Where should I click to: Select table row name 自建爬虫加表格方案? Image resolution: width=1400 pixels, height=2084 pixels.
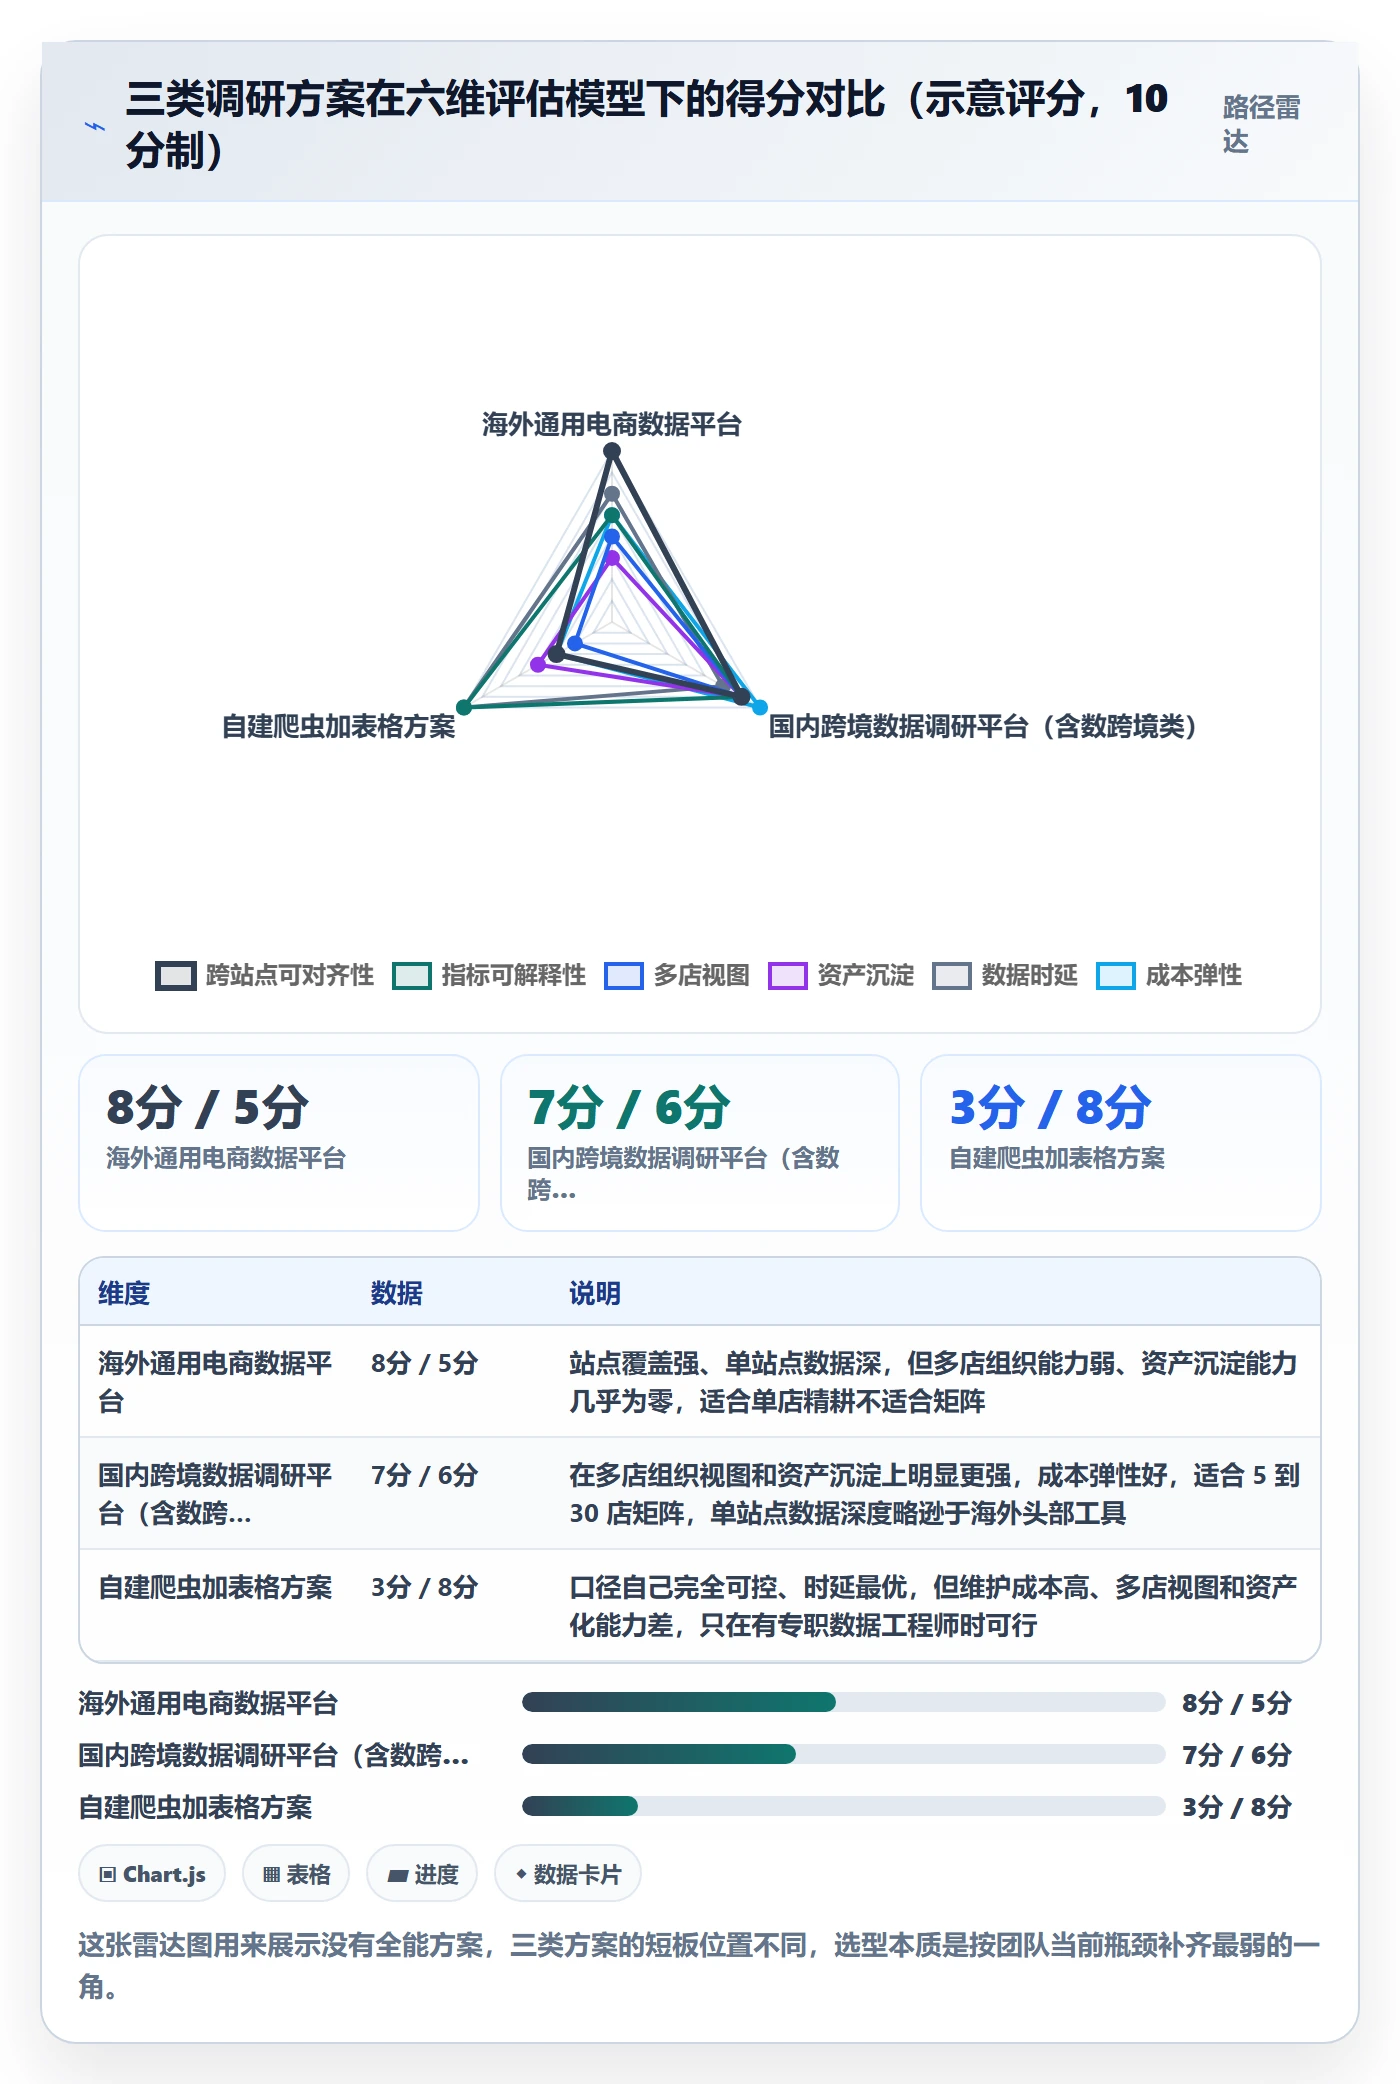point(216,1587)
